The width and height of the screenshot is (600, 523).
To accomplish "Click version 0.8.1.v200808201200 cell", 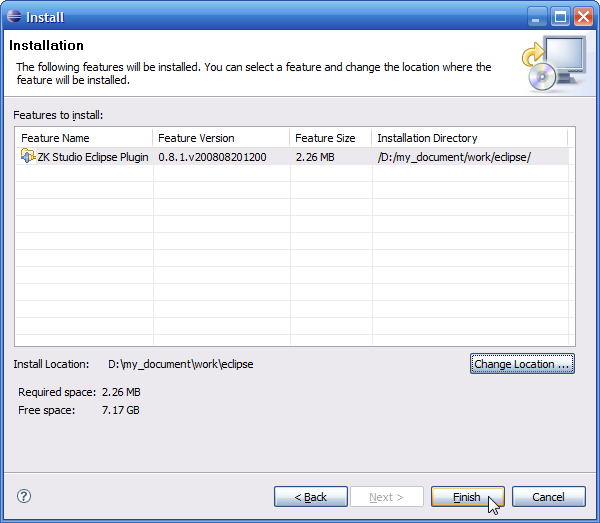I will 212,157.
